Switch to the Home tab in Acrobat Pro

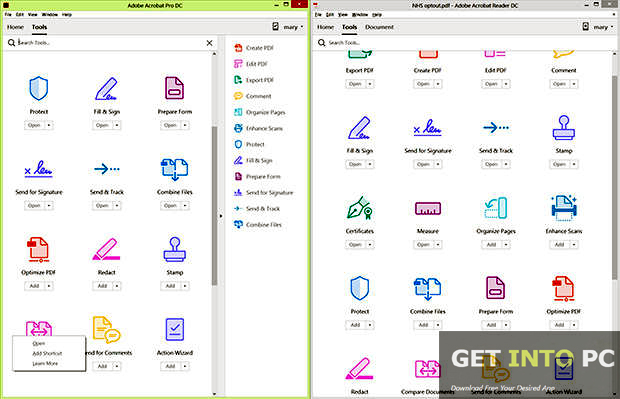[15, 27]
